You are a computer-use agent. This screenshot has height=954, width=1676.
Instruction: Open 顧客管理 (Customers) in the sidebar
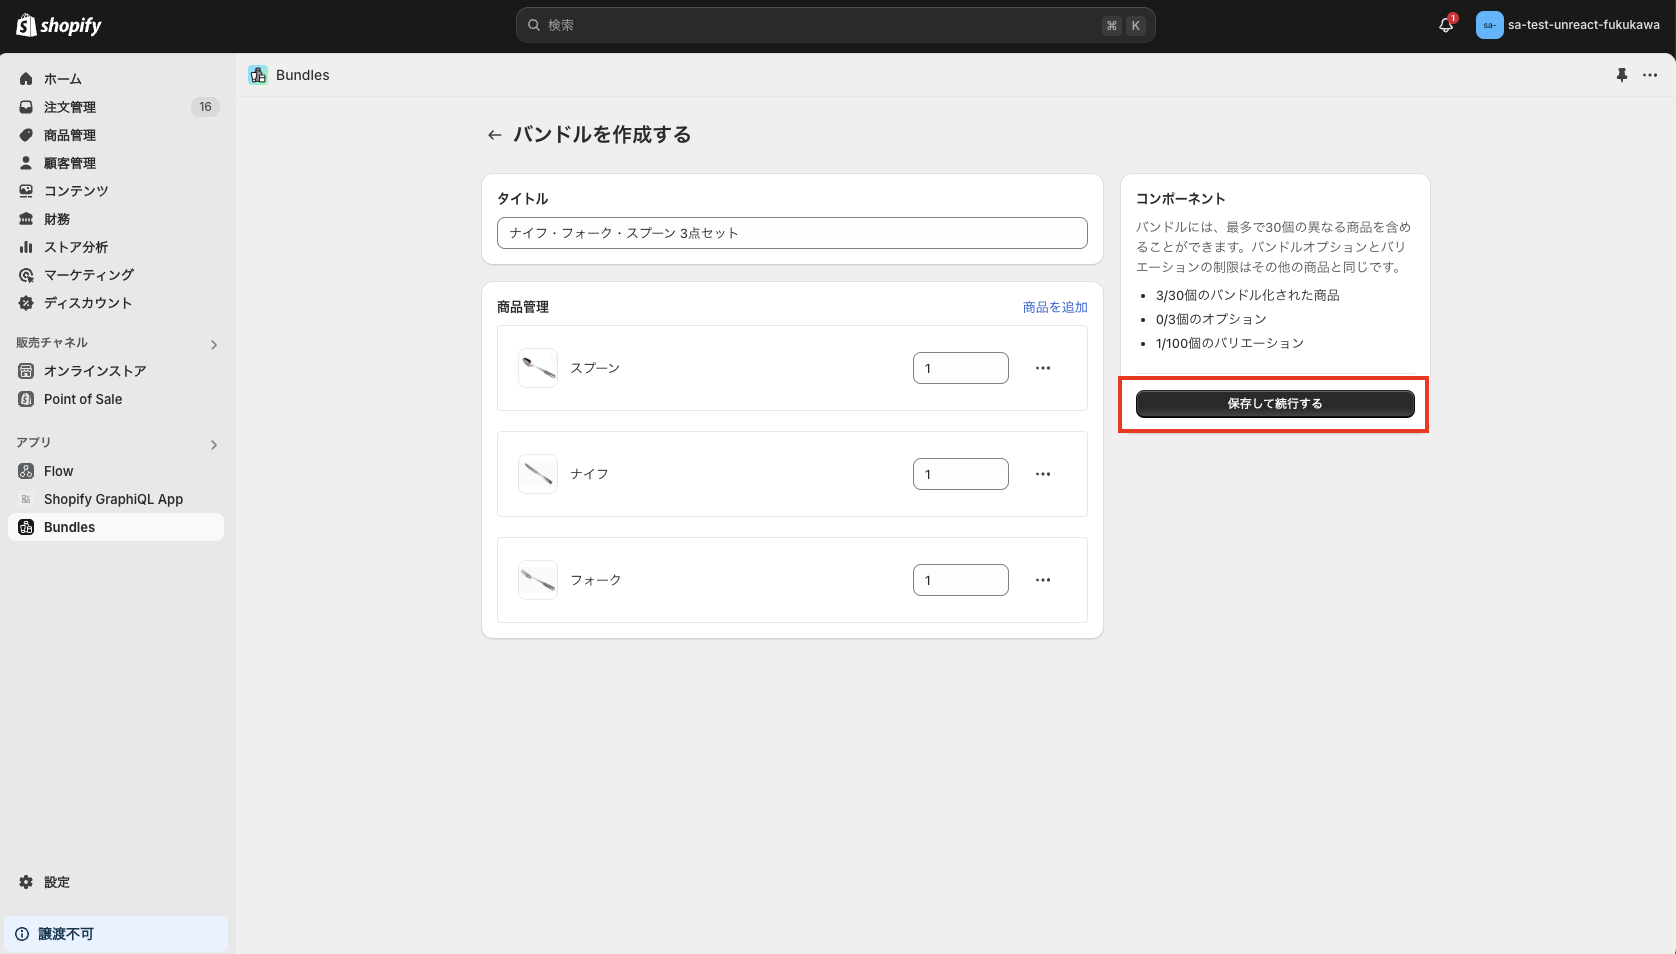[x=70, y=163]
